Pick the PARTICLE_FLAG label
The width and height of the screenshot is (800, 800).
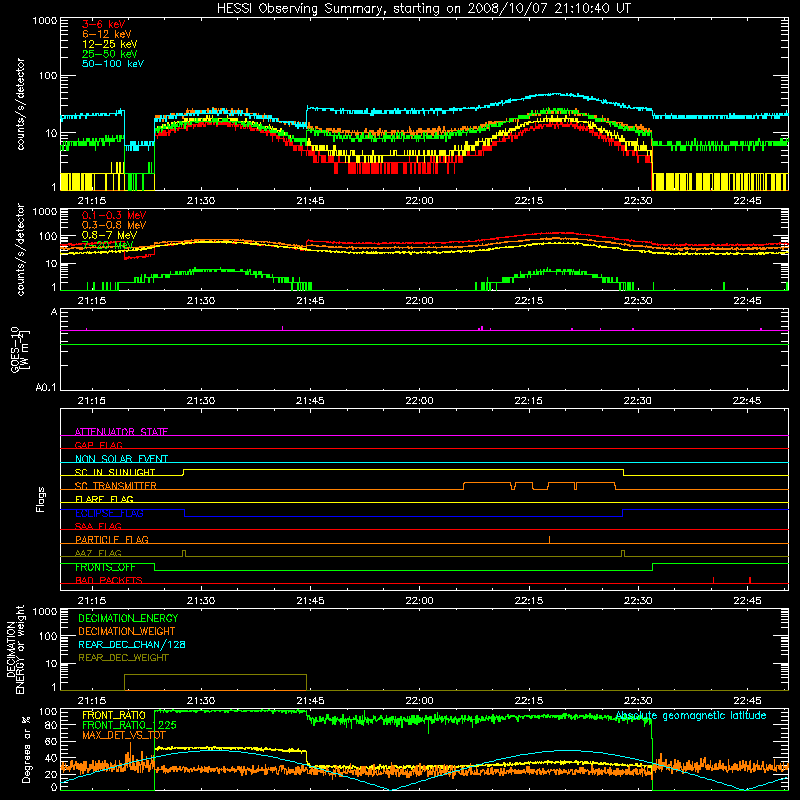(x=112, y=539)
